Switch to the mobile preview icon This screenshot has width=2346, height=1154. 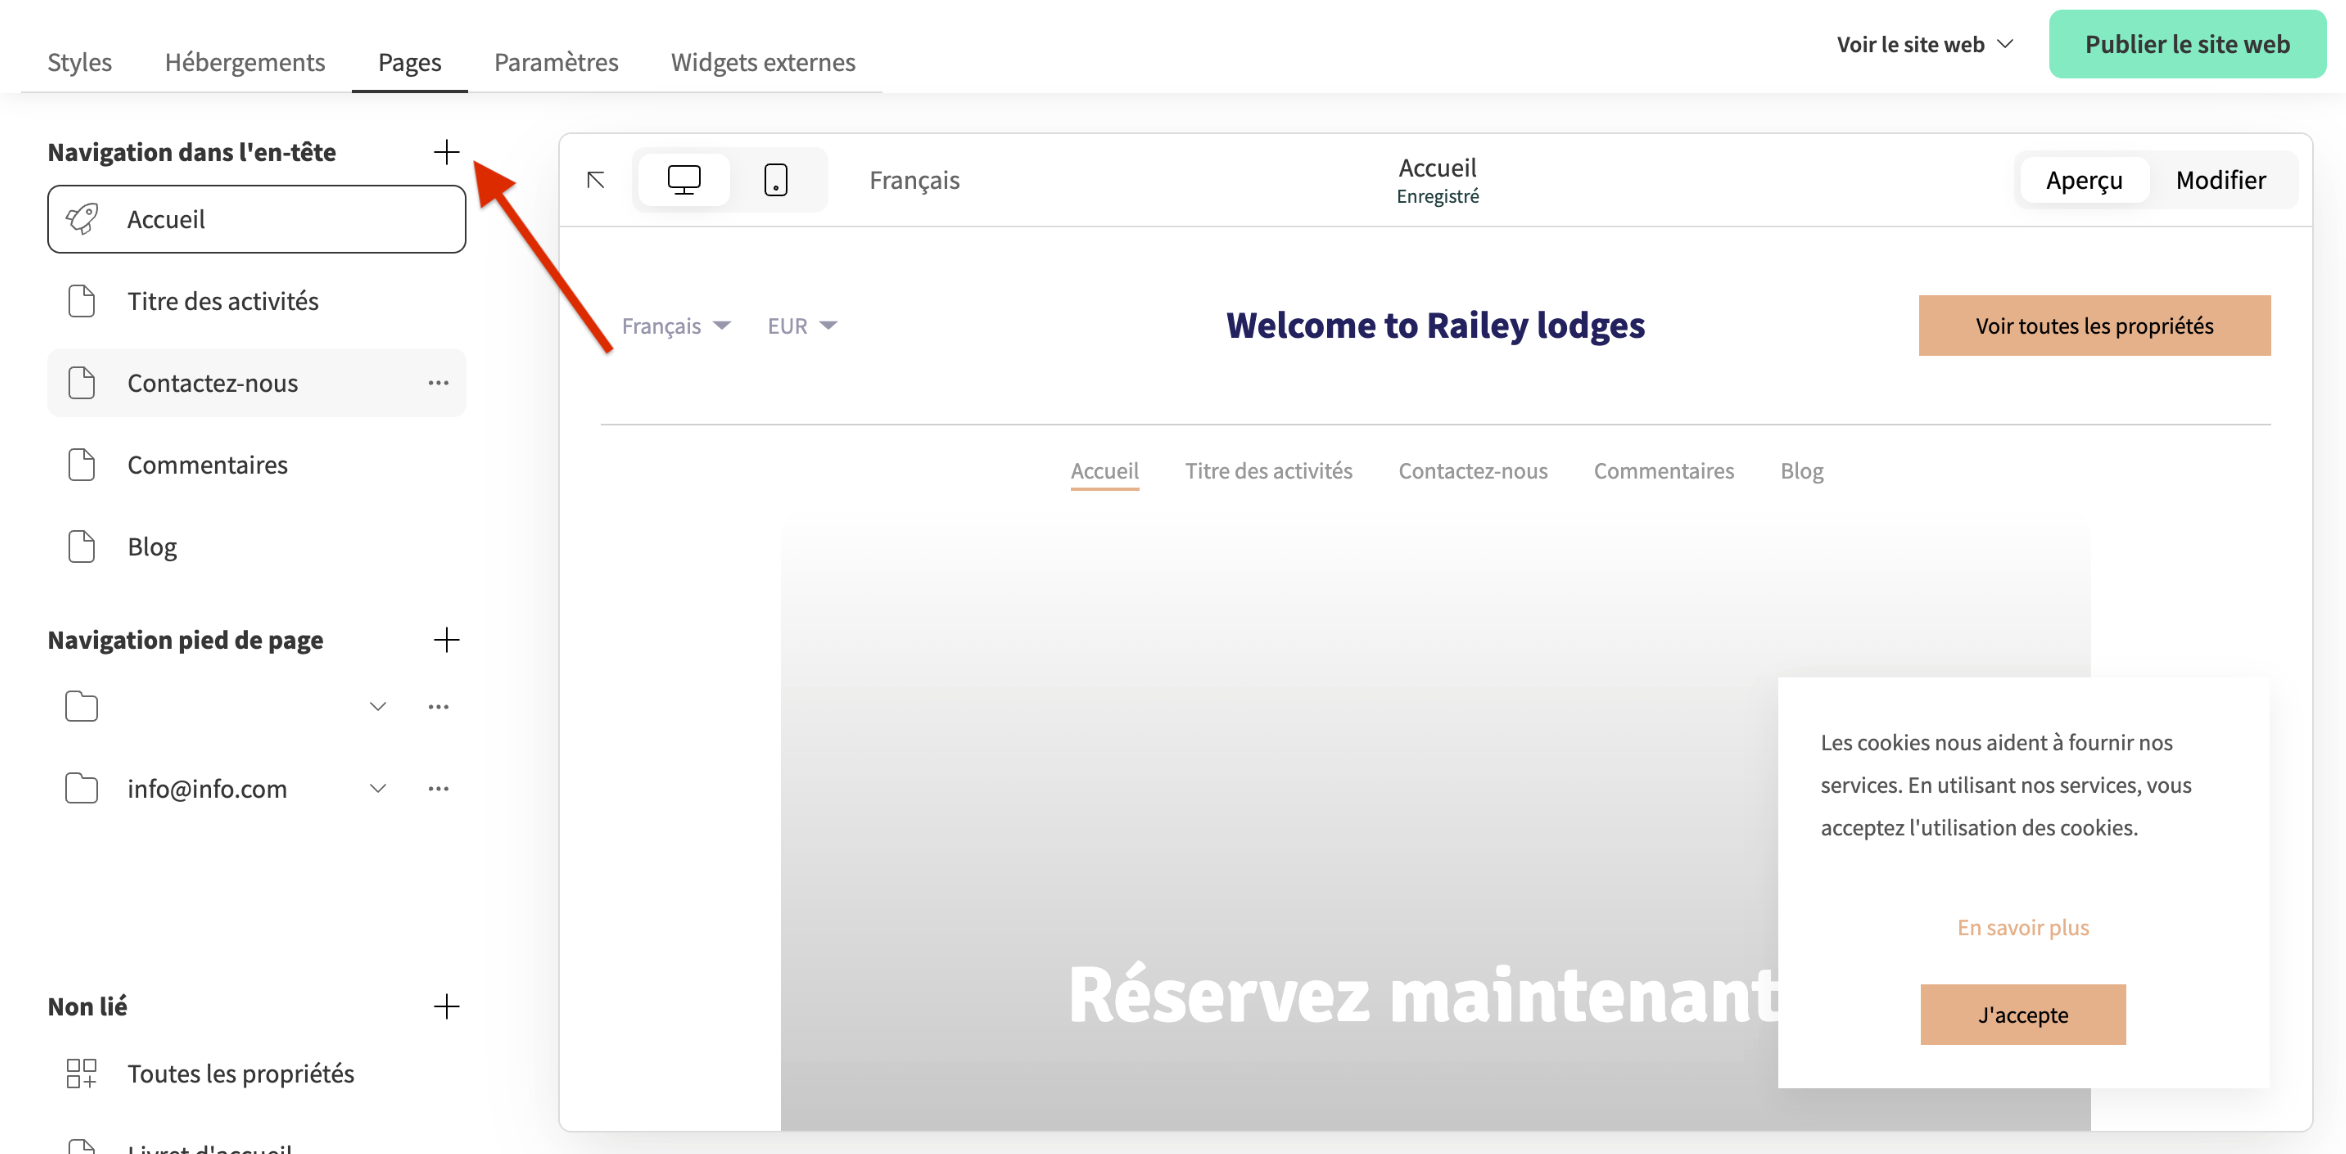click(776, 179)
